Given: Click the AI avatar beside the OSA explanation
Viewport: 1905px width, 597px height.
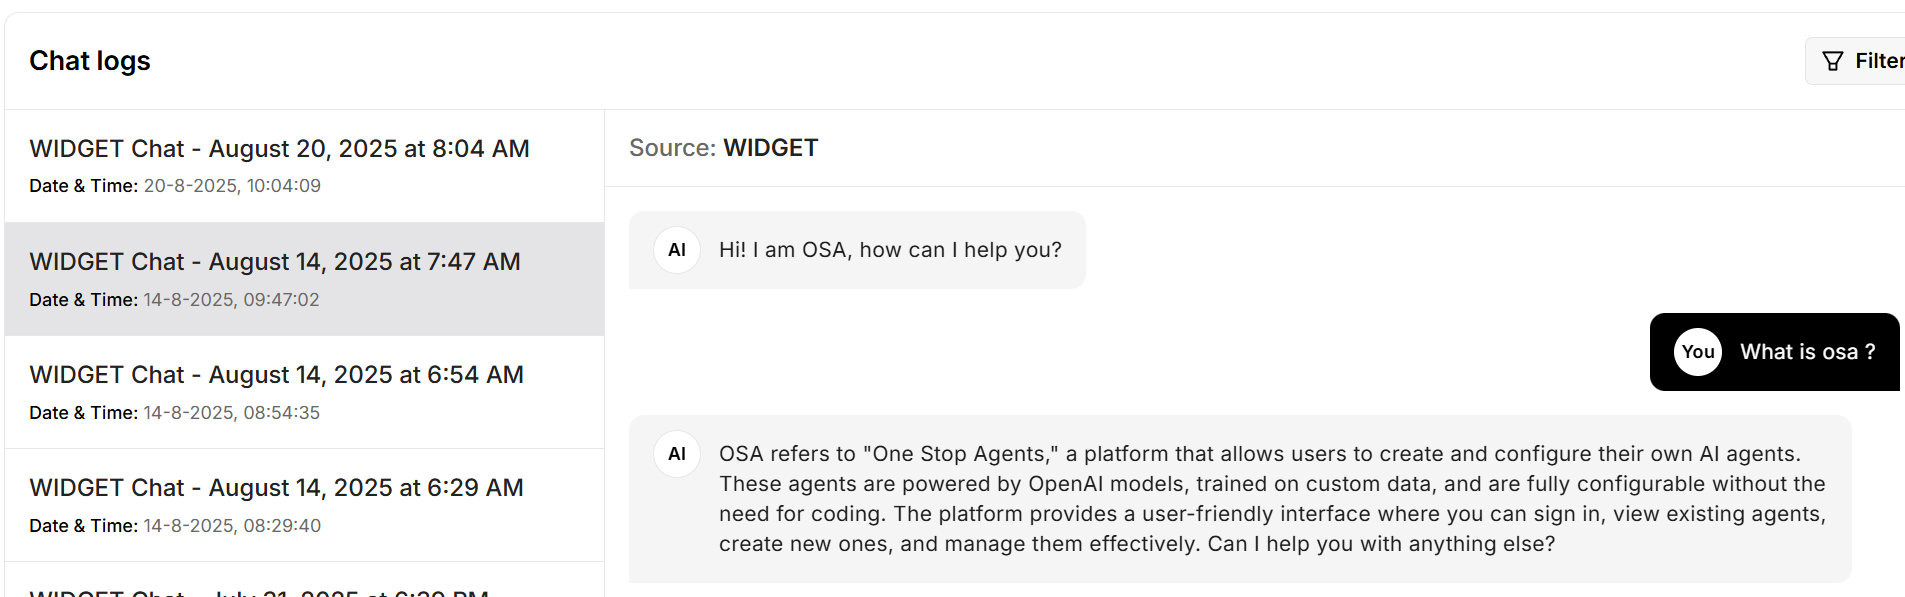Looking at the screenshot, I should pyautogui.click(x=677, y=453).
